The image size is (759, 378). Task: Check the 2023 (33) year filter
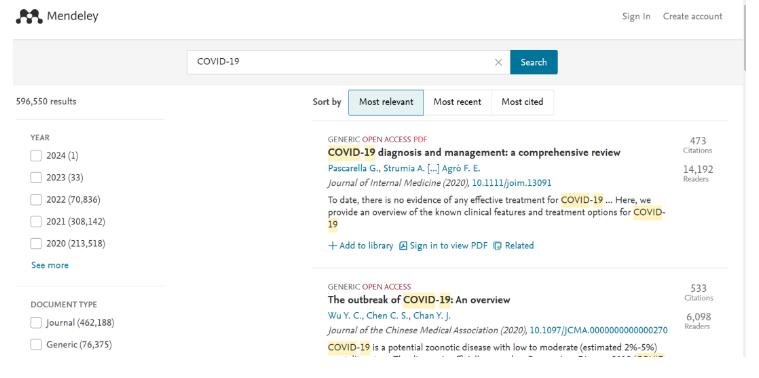(x=36, y=178)
